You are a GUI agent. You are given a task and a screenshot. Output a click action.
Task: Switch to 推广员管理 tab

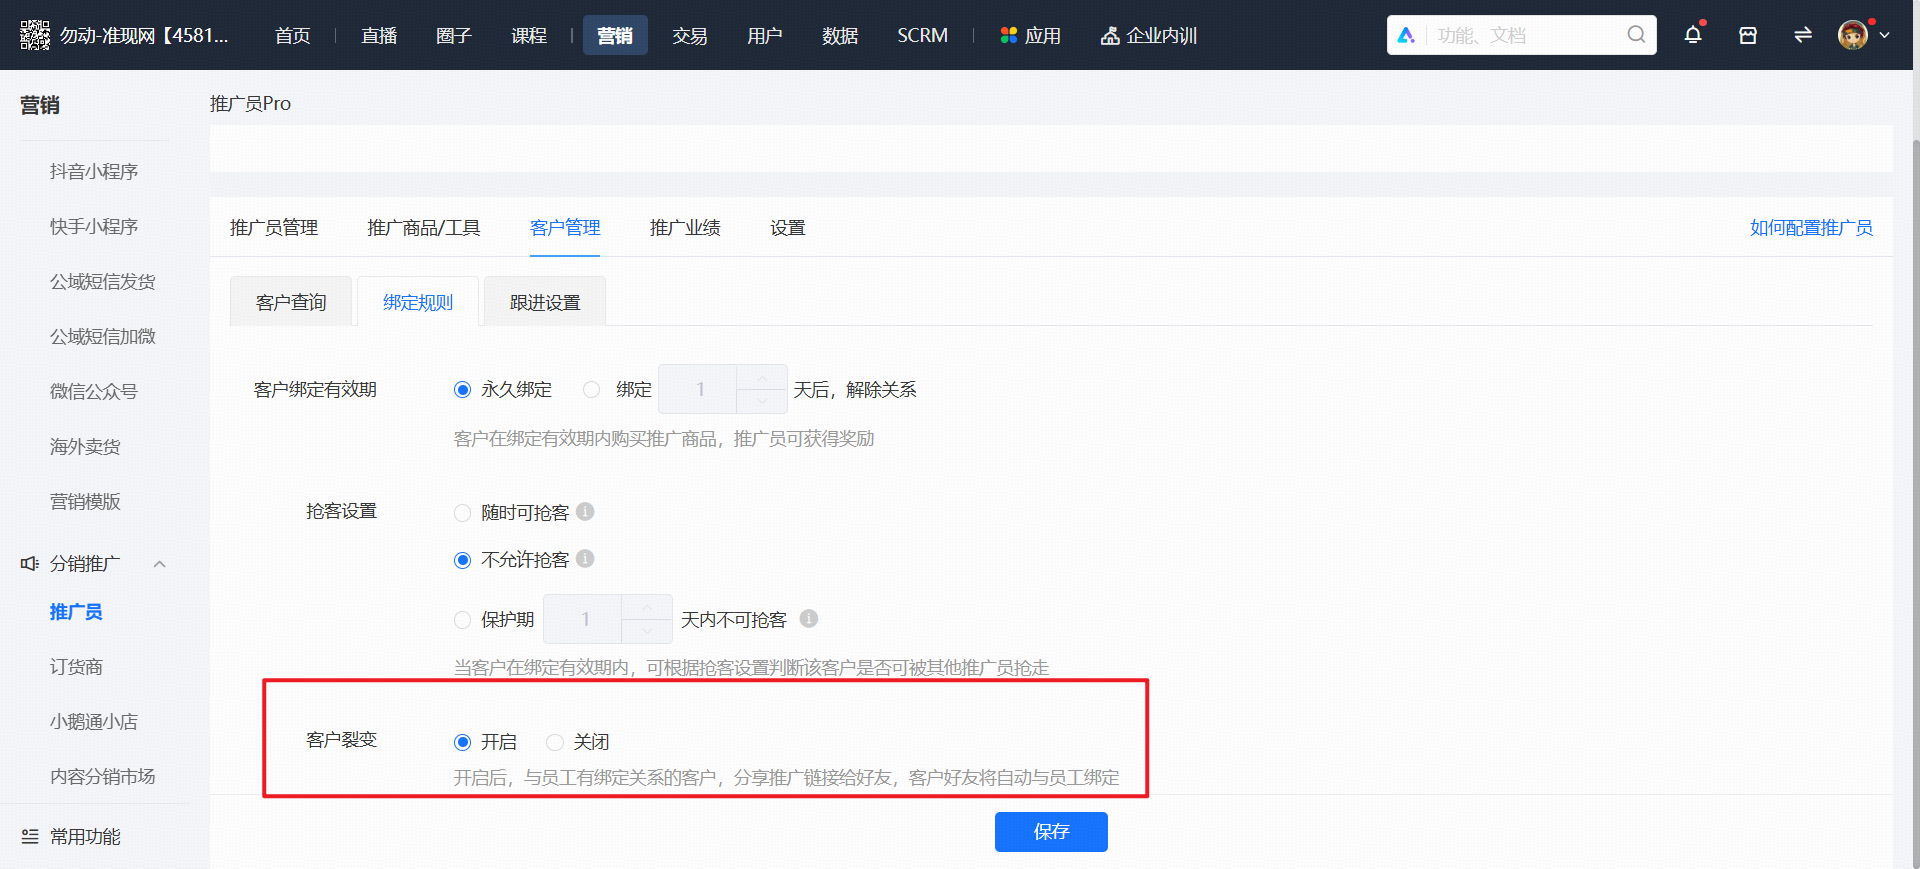point(274,228)
